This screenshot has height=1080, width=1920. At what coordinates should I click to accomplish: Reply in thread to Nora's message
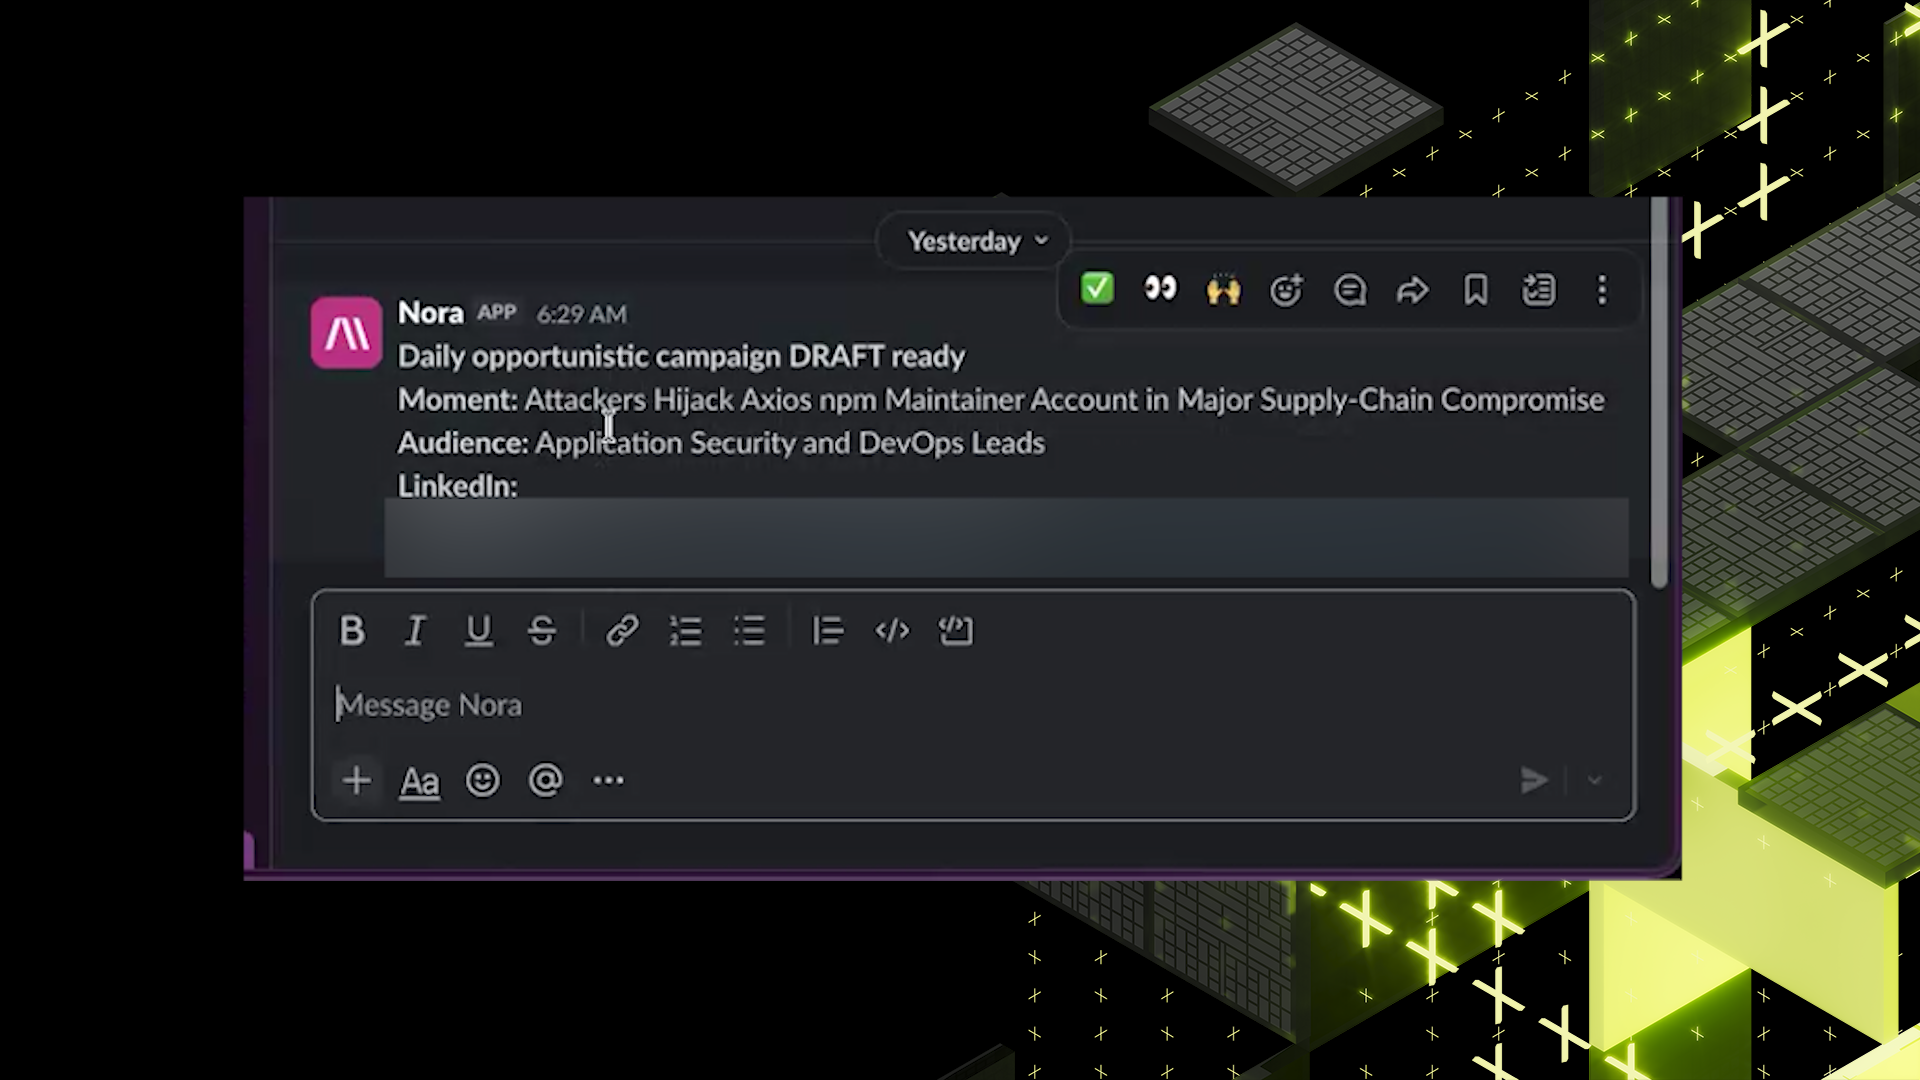[1349, 290]
